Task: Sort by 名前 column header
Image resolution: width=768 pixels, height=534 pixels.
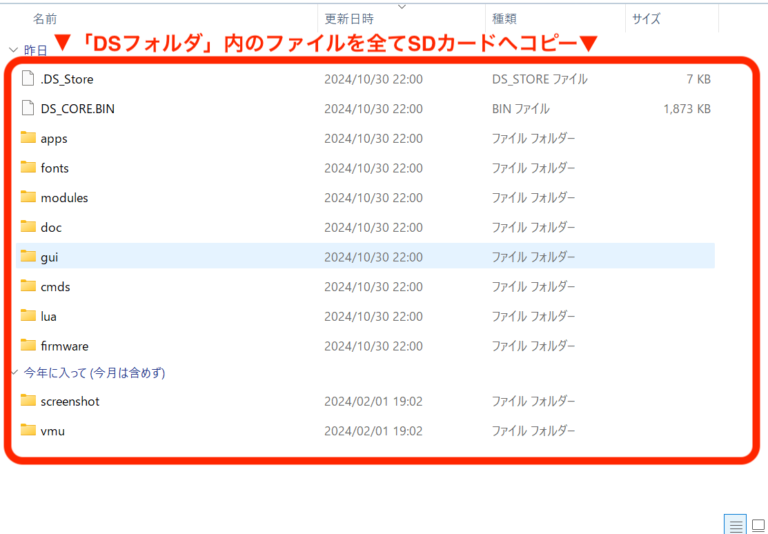Action: (x=45, y=19)
